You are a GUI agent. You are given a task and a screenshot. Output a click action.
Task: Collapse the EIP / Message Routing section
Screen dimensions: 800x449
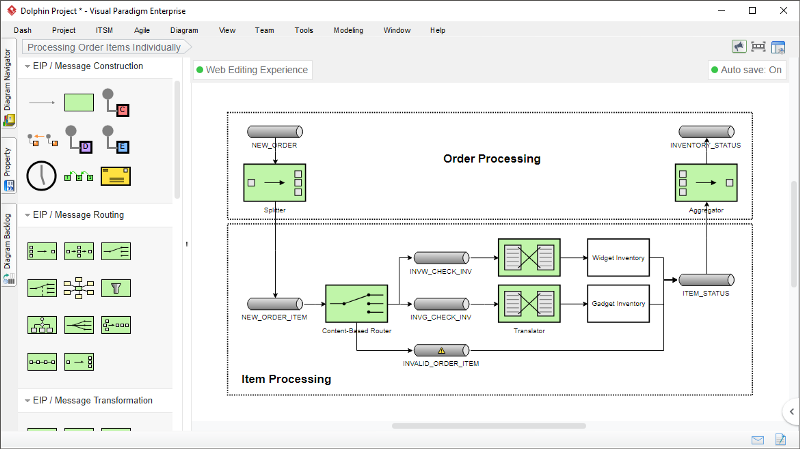pos(26,214)
